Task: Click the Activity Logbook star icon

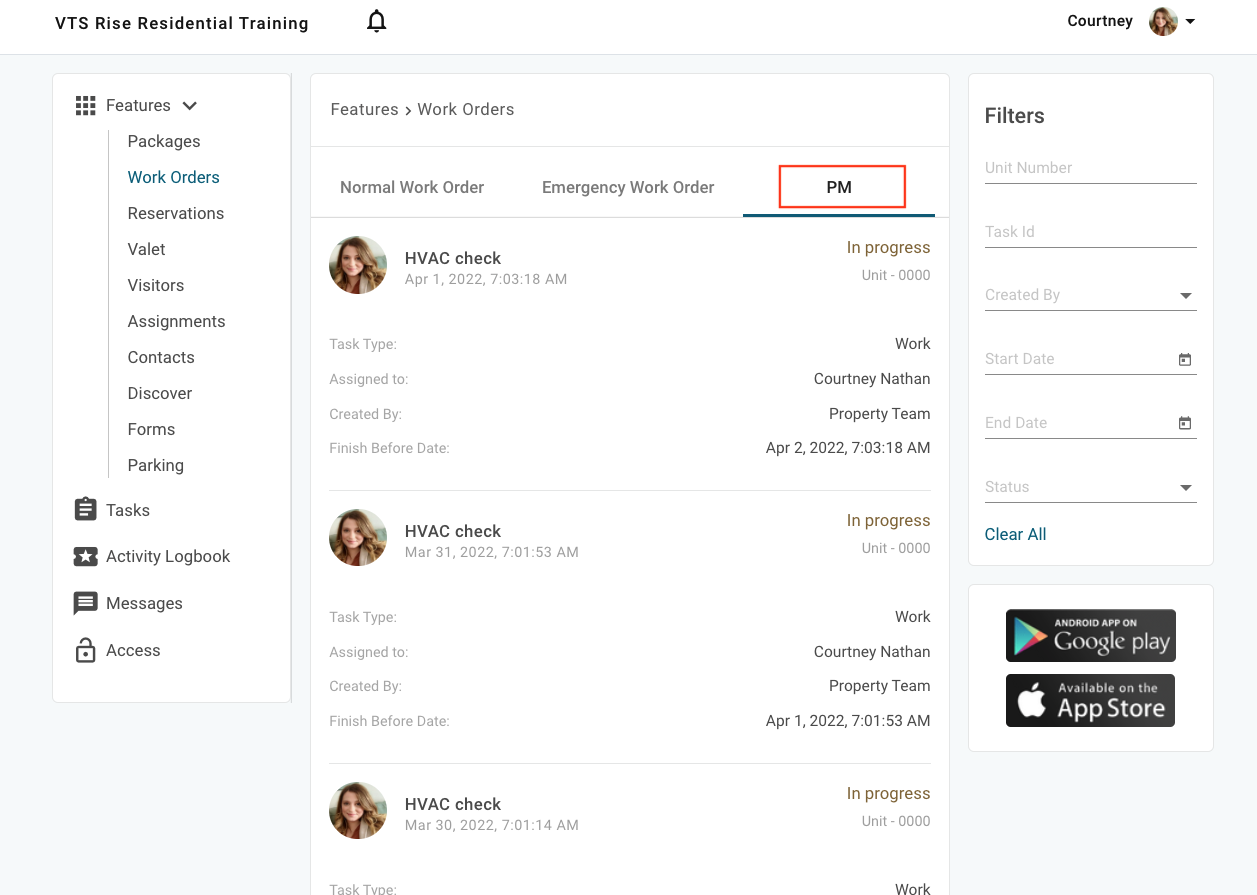Action: (x=86, y=557)
